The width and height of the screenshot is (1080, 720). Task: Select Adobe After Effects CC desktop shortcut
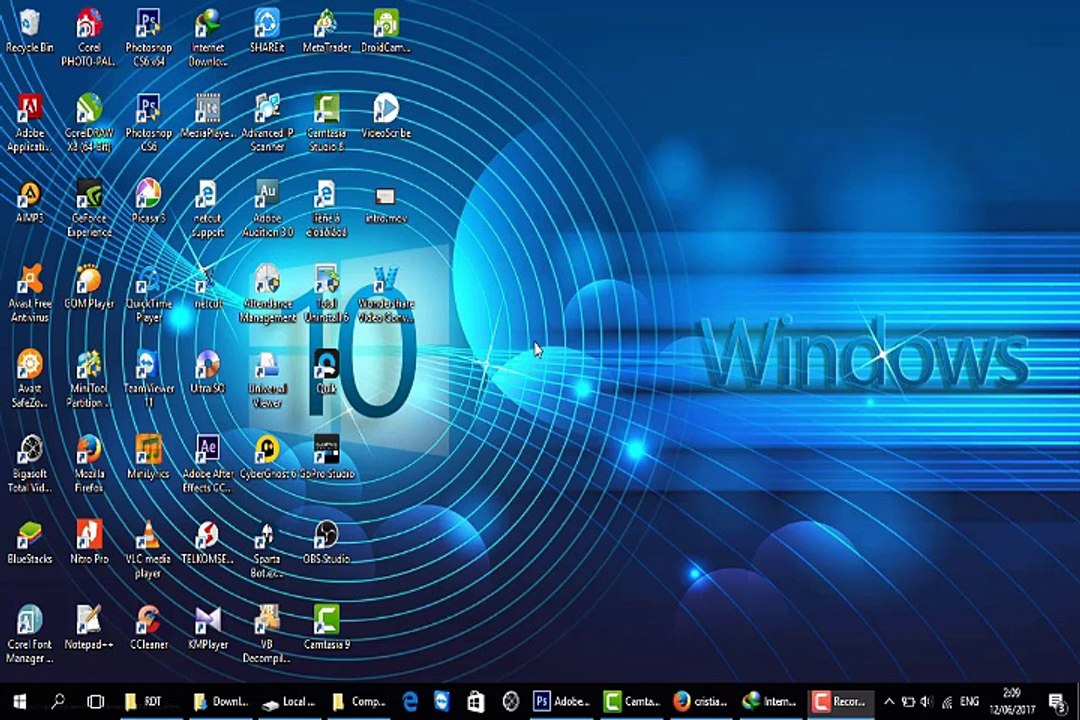point(207,464)
